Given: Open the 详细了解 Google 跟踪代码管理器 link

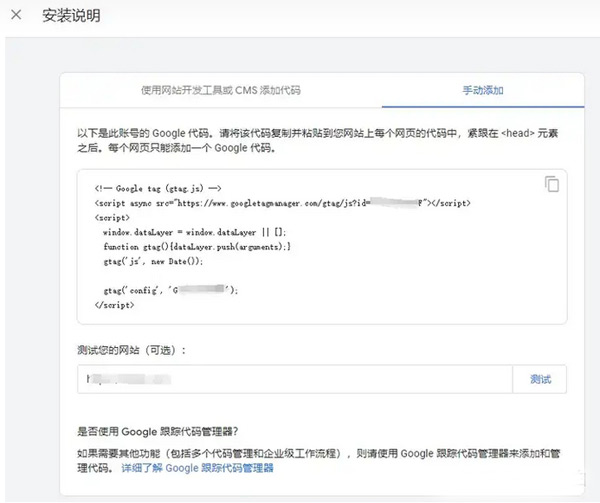Looking at the screenshot, I should click(197, 468).
